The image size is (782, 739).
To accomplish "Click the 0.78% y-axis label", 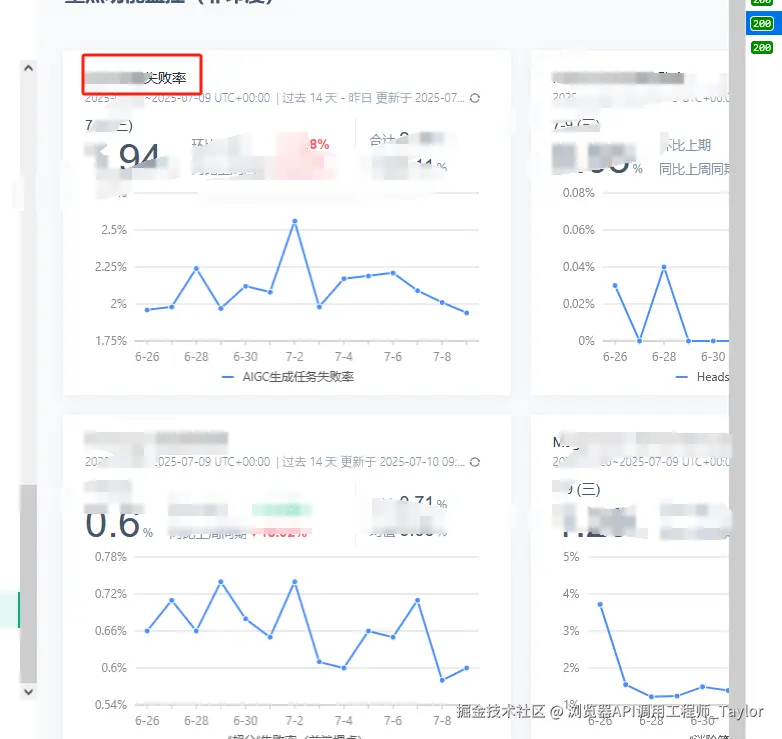I will (111, 557).
